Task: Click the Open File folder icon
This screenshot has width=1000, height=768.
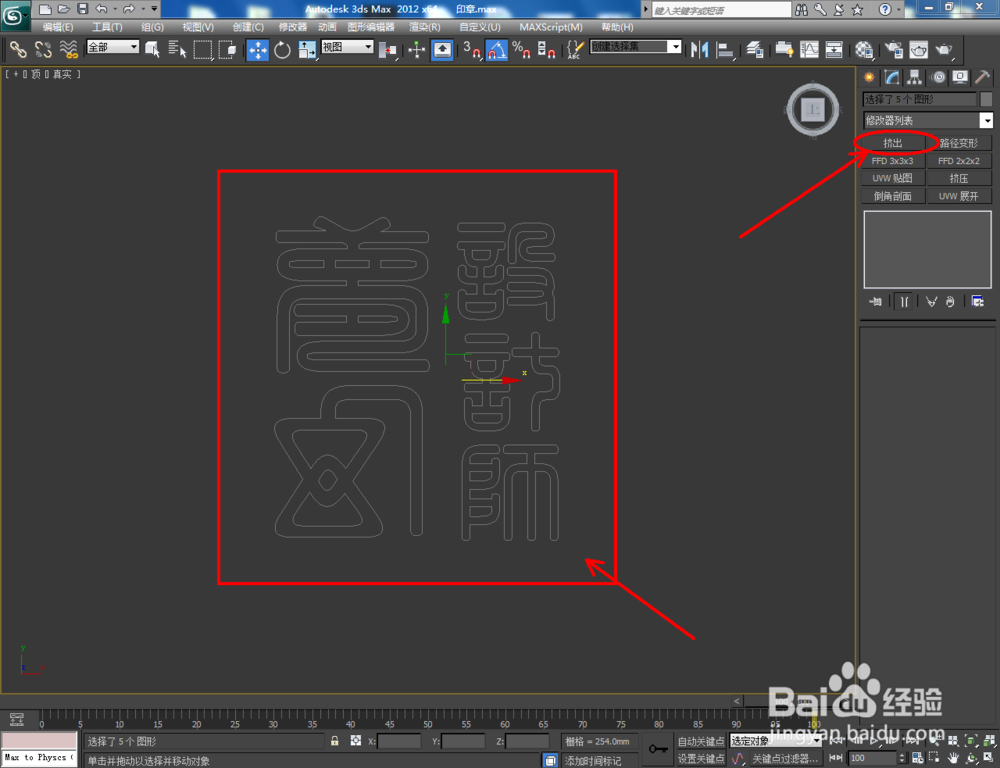Action: [63, 9]
